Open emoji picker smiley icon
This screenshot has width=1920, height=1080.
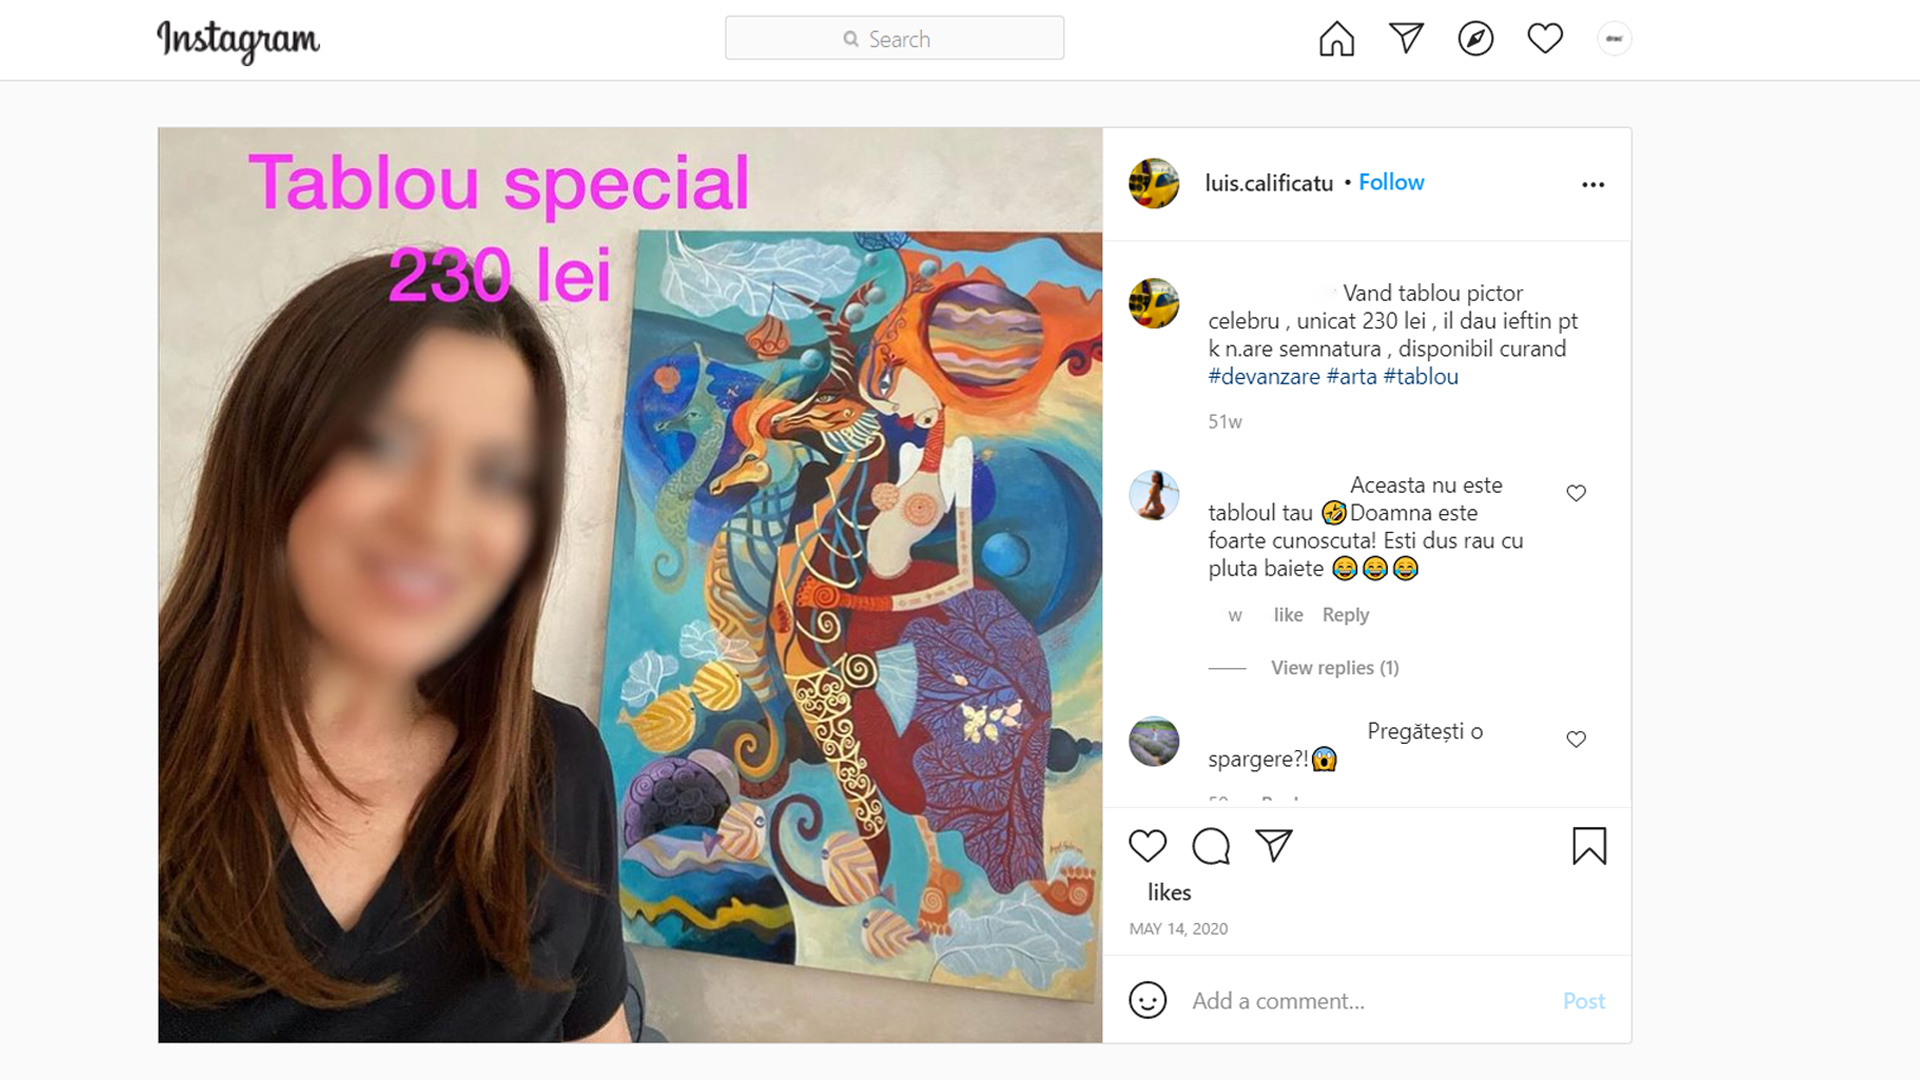point(1147,1000)
